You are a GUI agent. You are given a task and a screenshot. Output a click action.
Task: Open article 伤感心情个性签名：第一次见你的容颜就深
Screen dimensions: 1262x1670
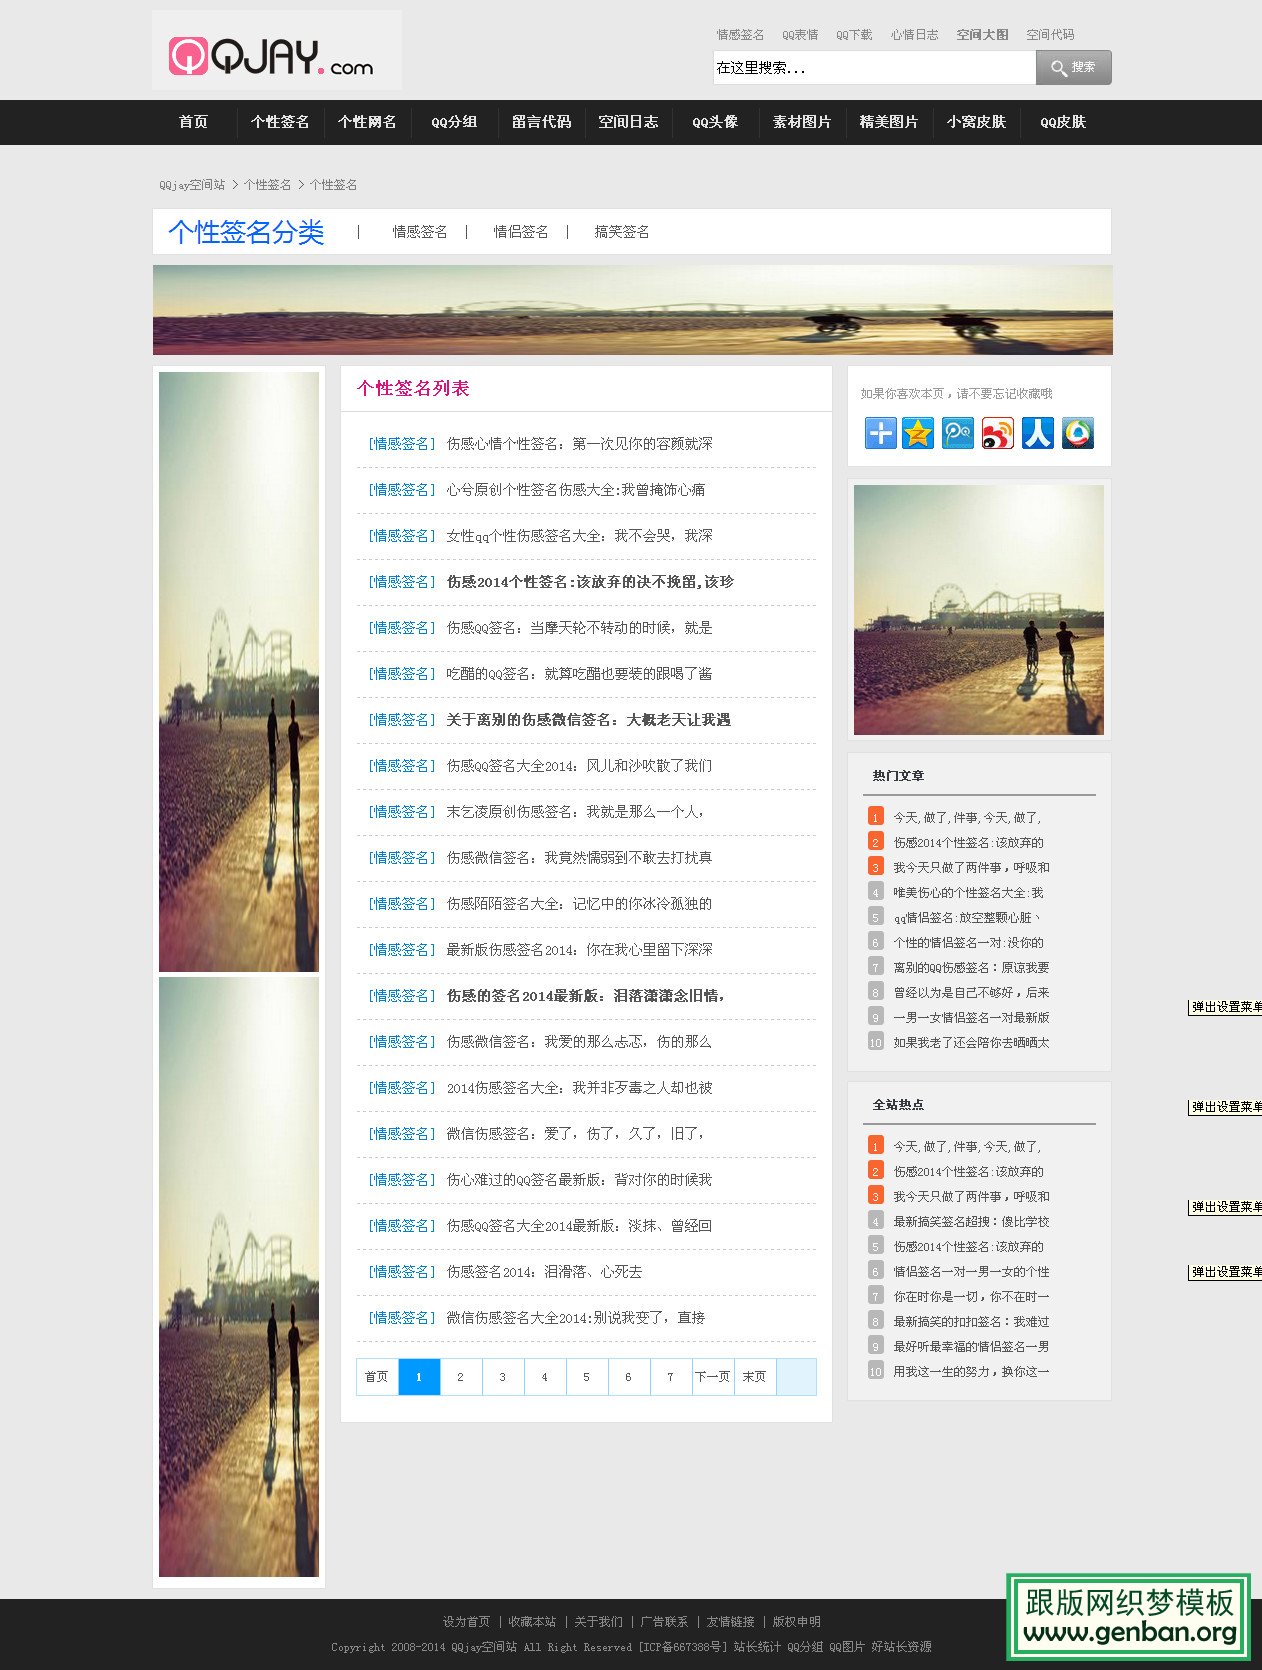[x=579, y=444]
